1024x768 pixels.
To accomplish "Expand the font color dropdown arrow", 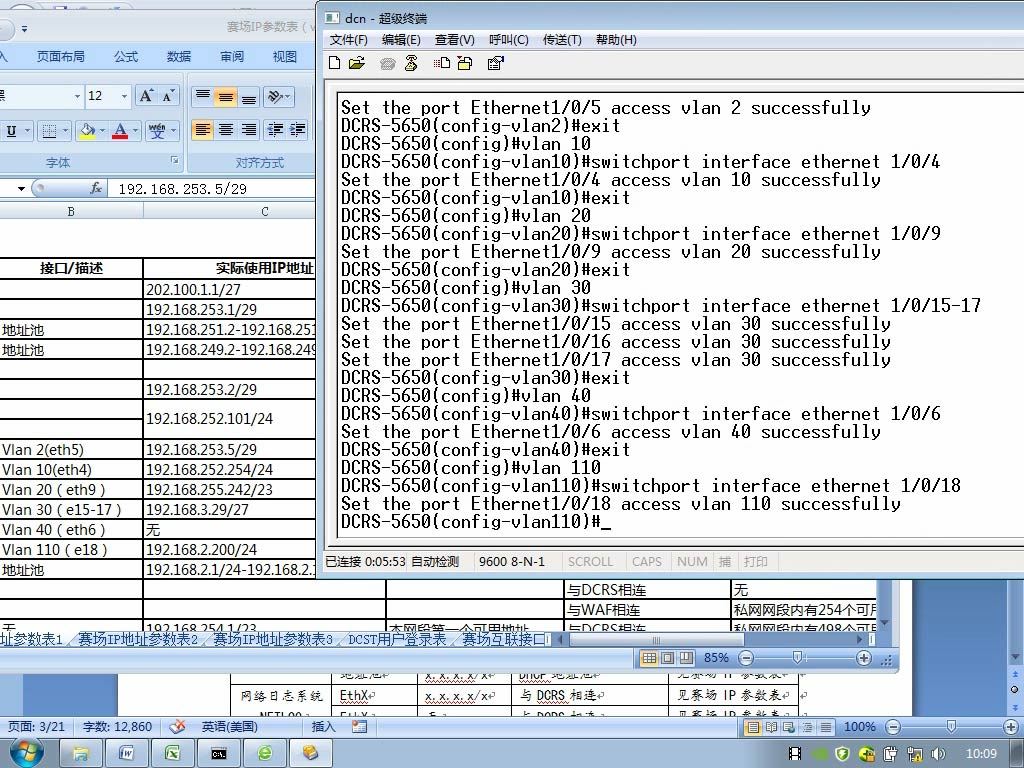I will coord(135,131).
